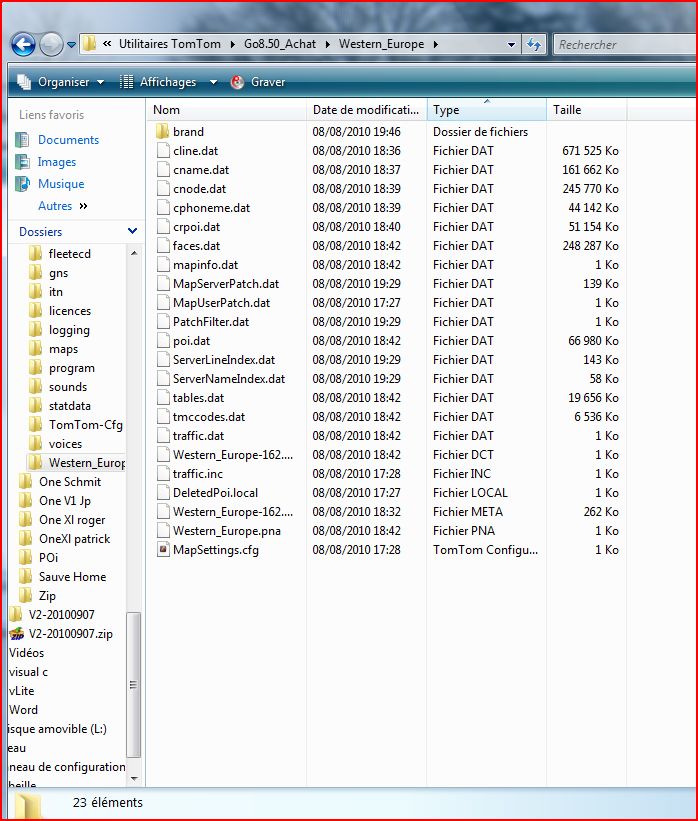Screen dimensions: 698x821
Task: Select the OneXl patrick folder icon
Action: [x=25, y=538]
